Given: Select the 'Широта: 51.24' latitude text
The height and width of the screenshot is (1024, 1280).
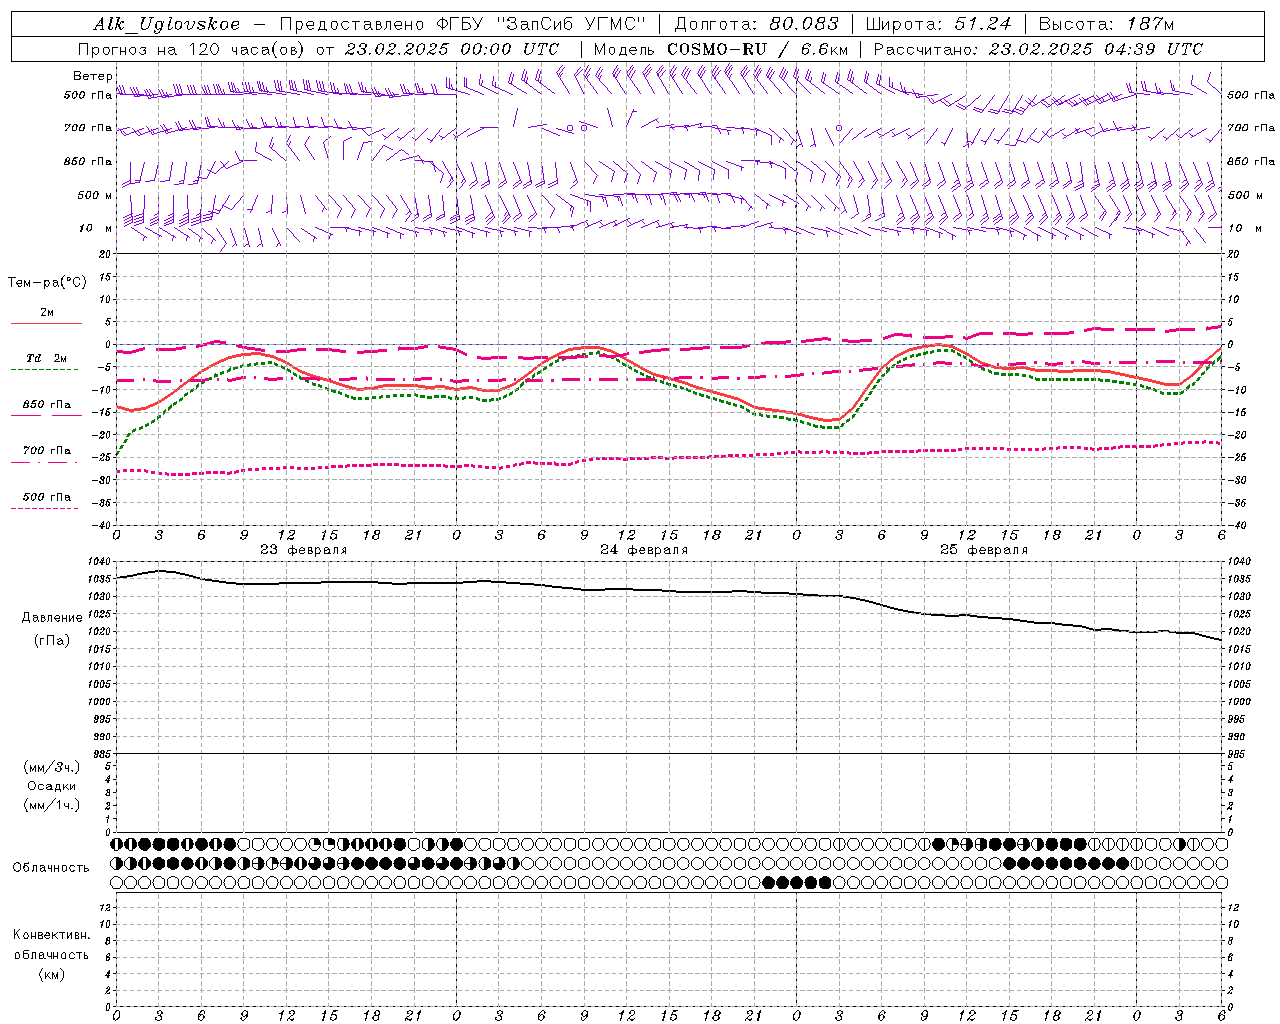Looking at the screenshot, I should 938,24.
